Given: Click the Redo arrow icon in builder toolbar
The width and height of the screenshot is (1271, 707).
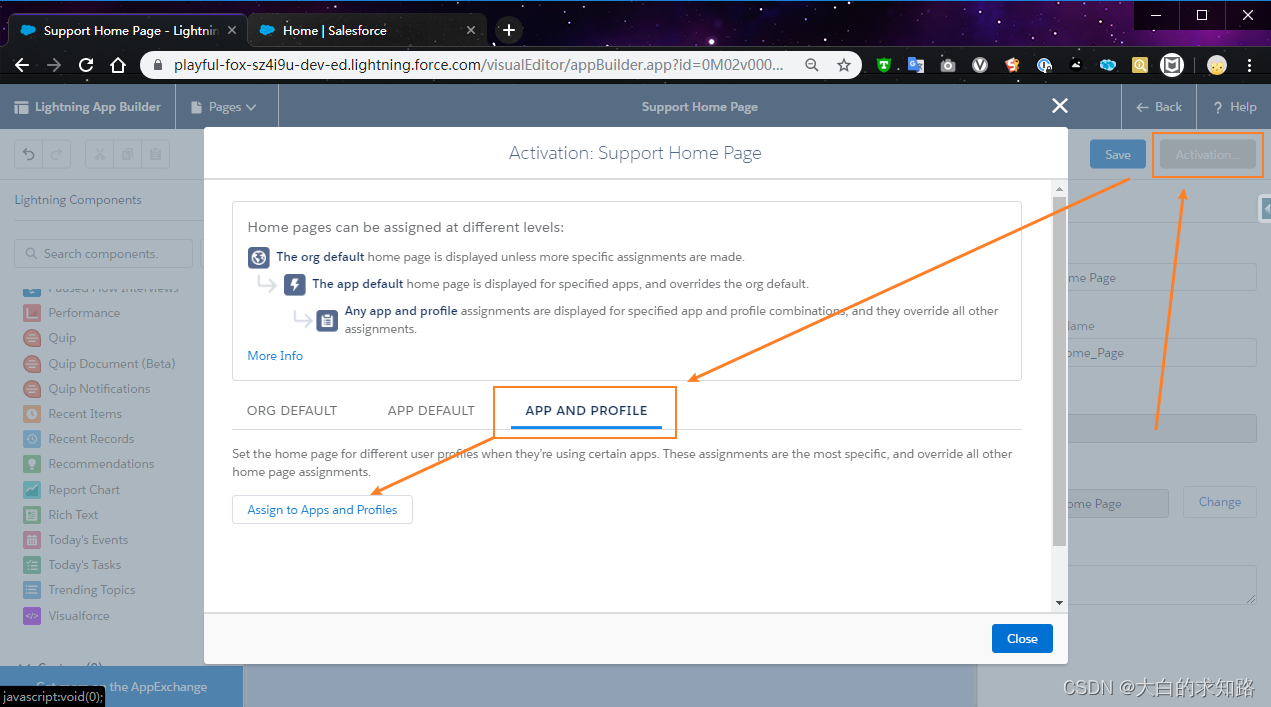Looking at the screenshot, I should (x=56, y=154).
